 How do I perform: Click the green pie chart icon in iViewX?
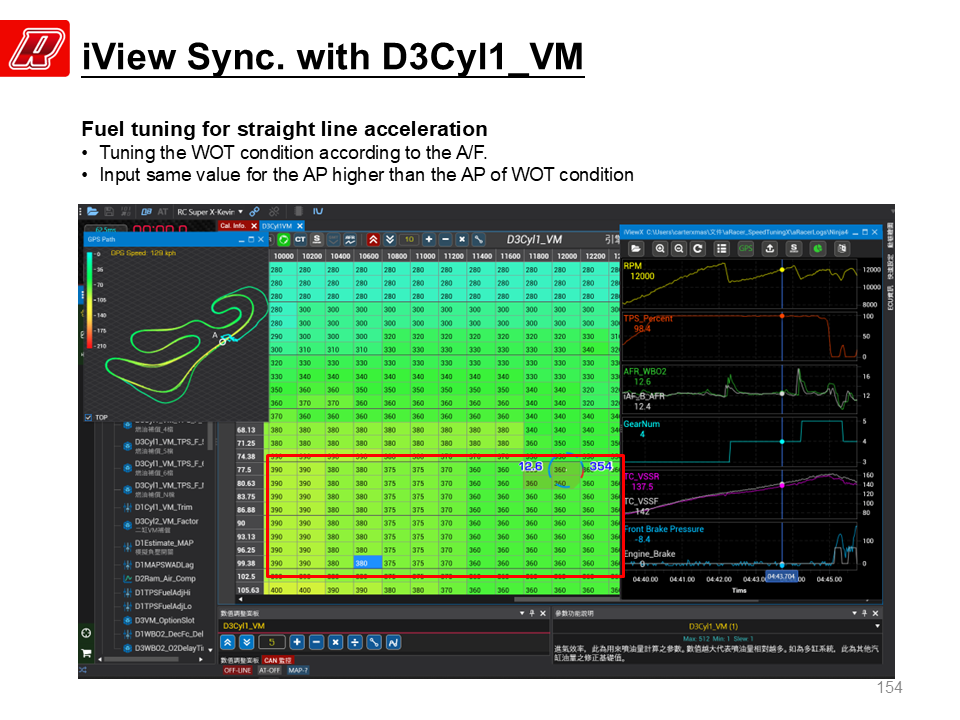point(818,249)
